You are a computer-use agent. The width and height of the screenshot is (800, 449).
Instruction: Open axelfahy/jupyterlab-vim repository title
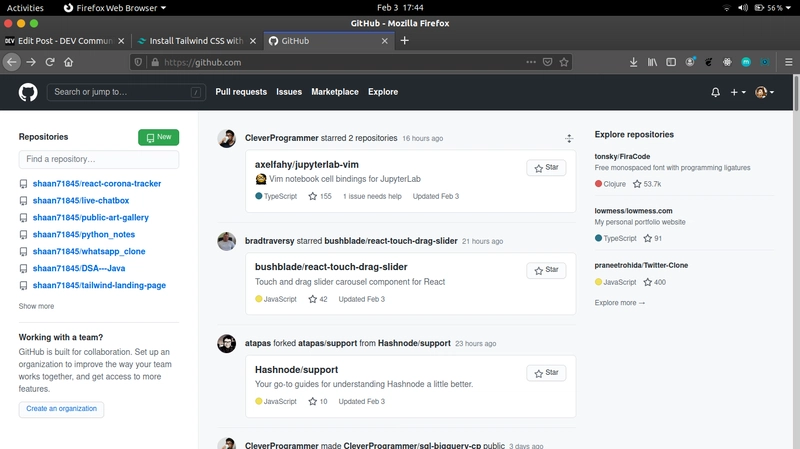click(307, 165)
